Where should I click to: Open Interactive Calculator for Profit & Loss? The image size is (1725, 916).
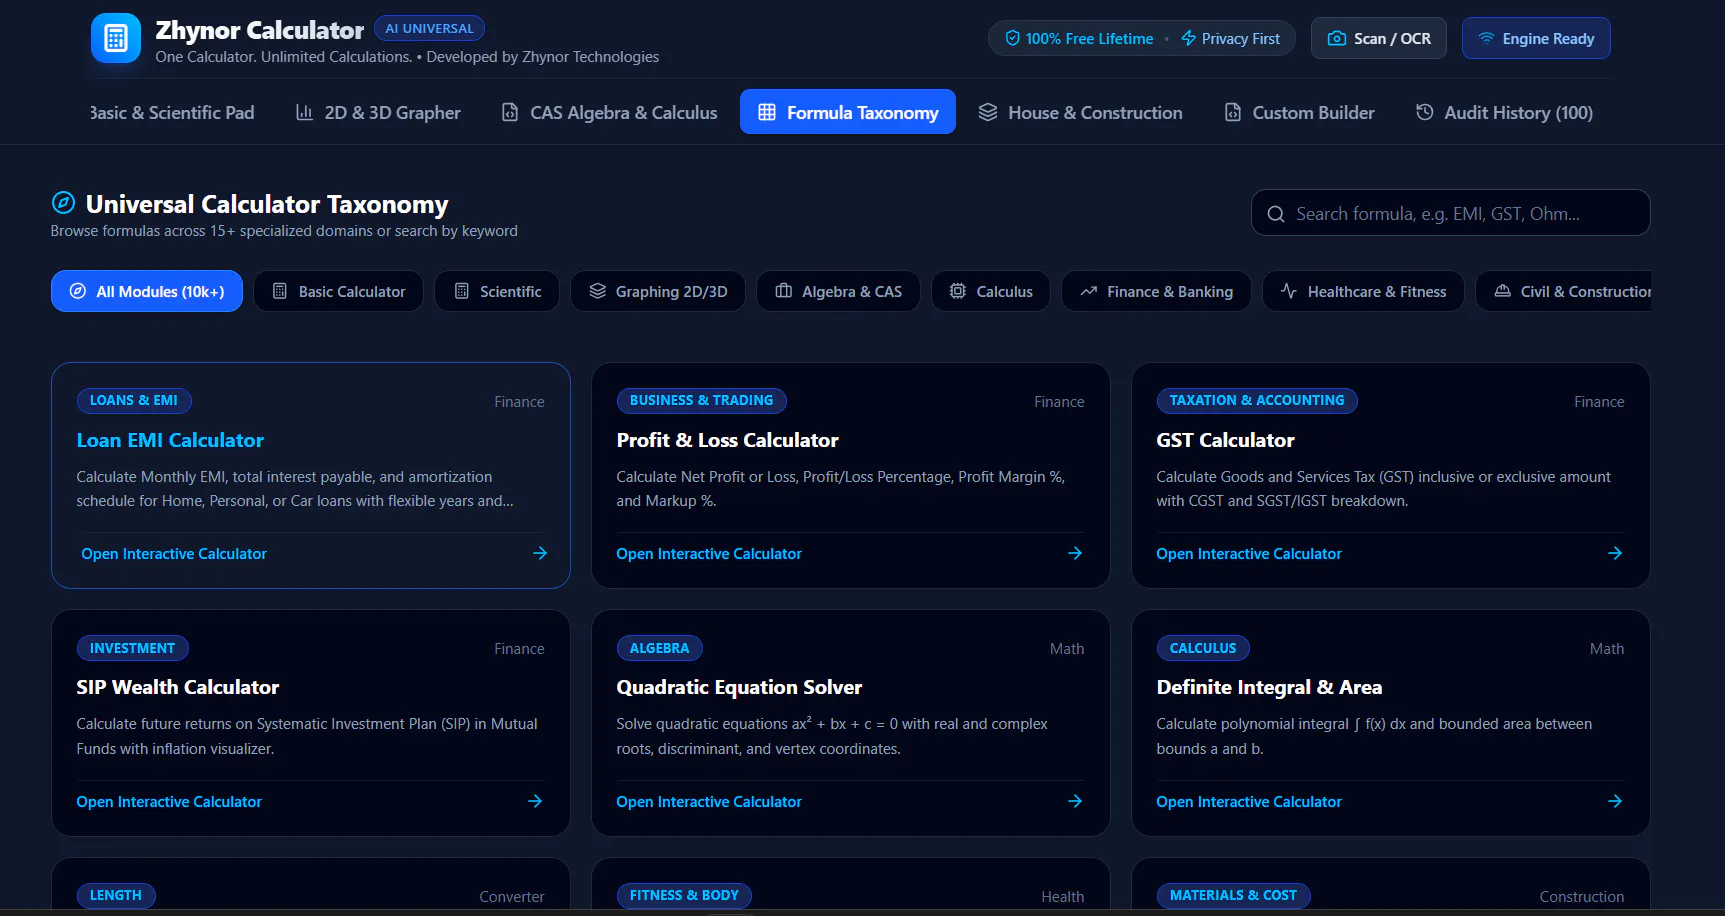pyautogui.click(x=709, y=553)
